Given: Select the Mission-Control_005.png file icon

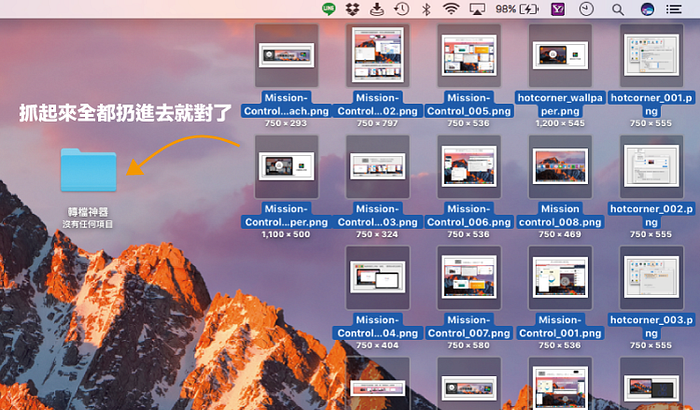Looking at the screenshot, I should 469,55.
